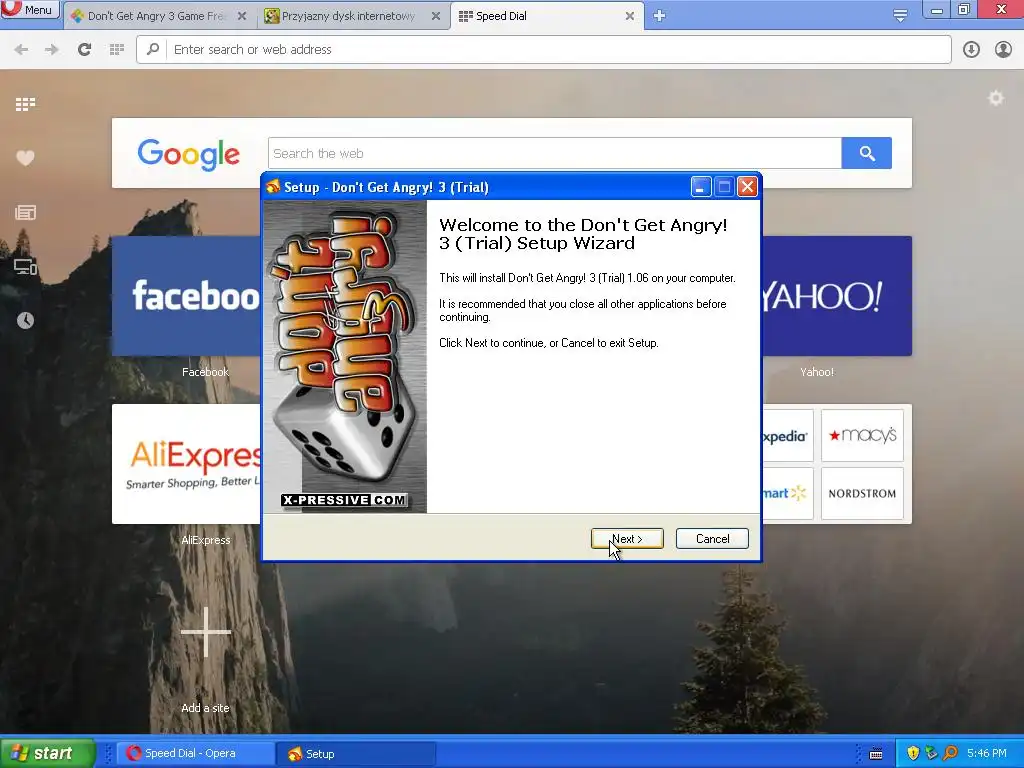
Task: Open the Expedia tile
Action: pos(788,436)
